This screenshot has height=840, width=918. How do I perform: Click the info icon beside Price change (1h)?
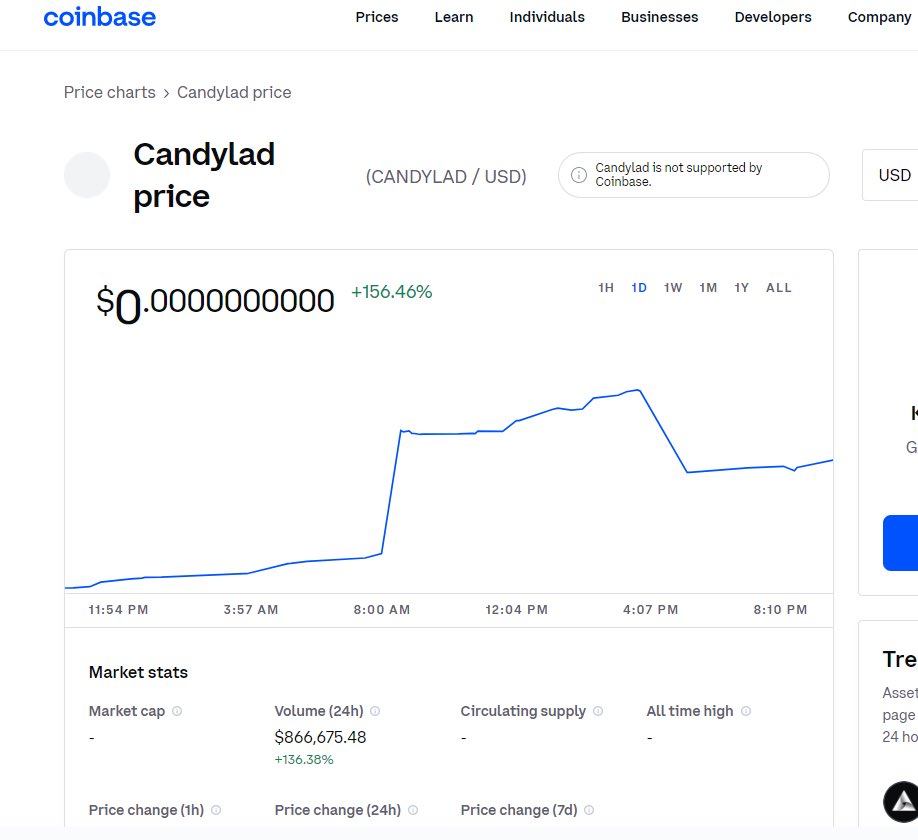[216, 810]
